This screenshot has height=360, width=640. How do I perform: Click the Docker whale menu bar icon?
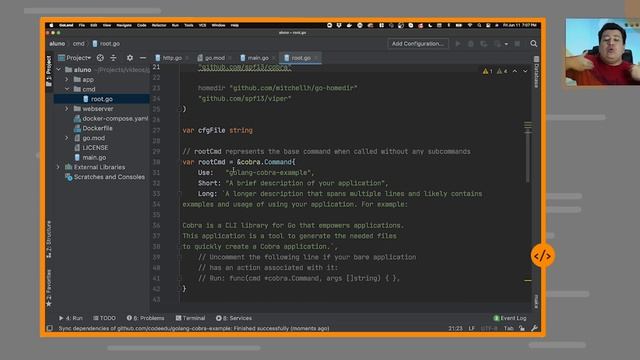point(349,25)
